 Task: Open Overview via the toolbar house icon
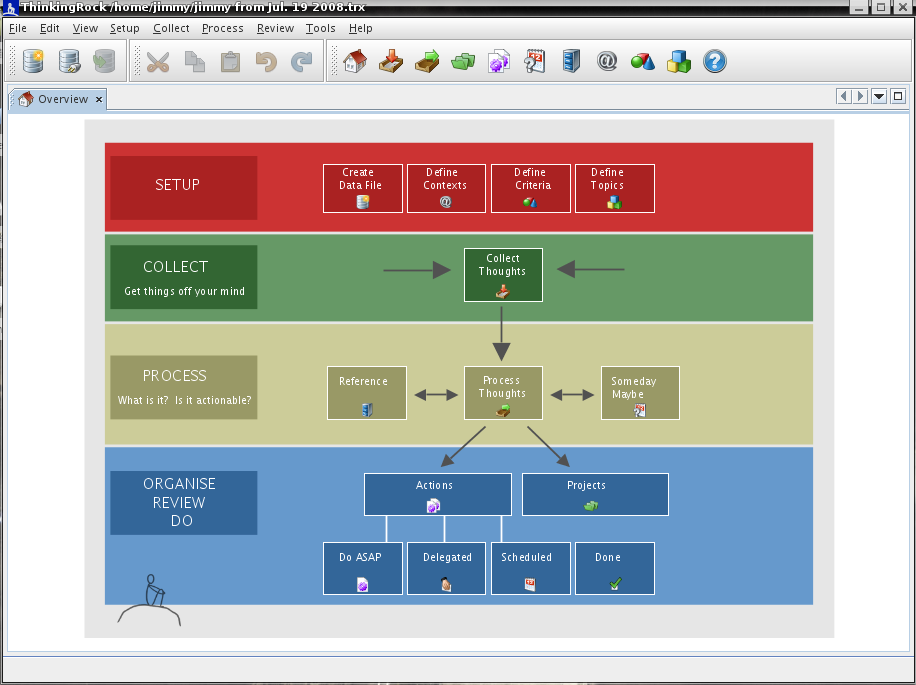tap(355, 61)
